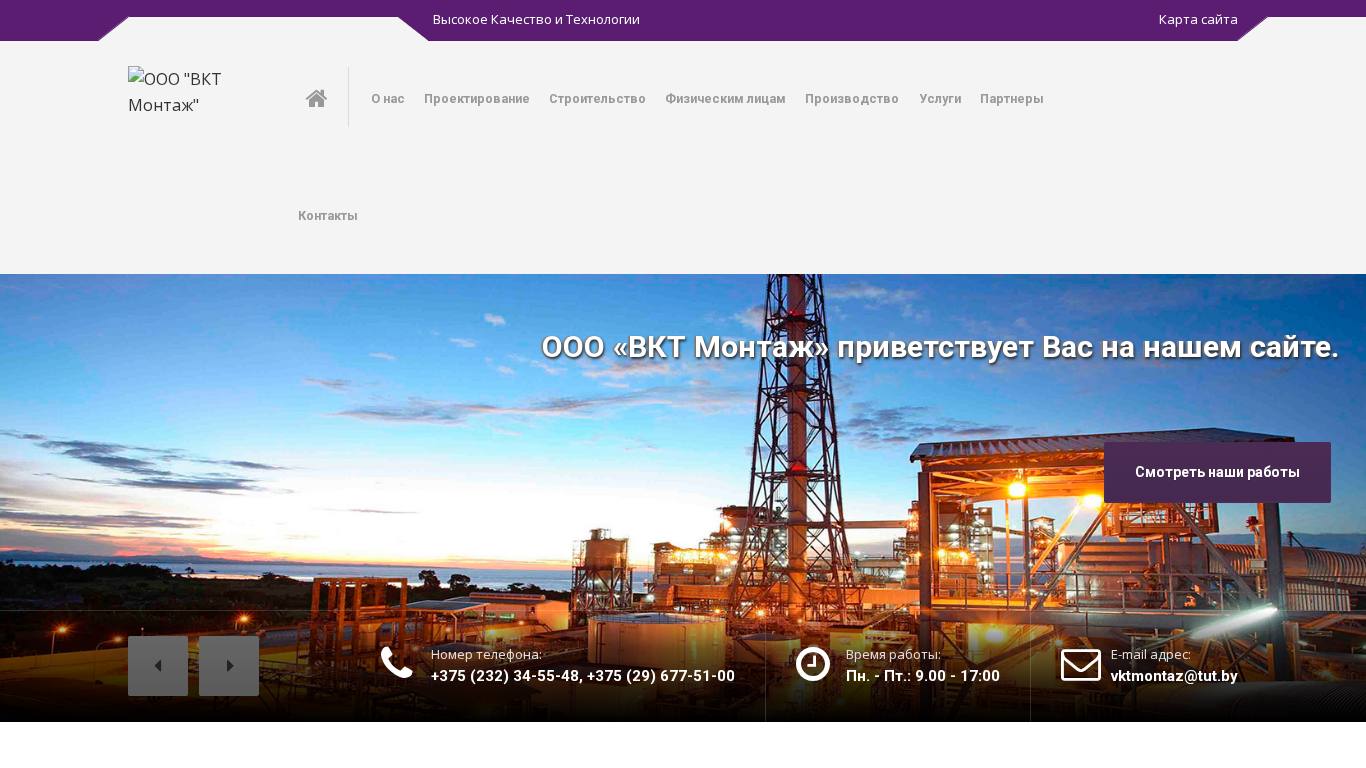Open the О нас menu item
The width and height of the screenshot is (1366, 768).
point(388,99)
